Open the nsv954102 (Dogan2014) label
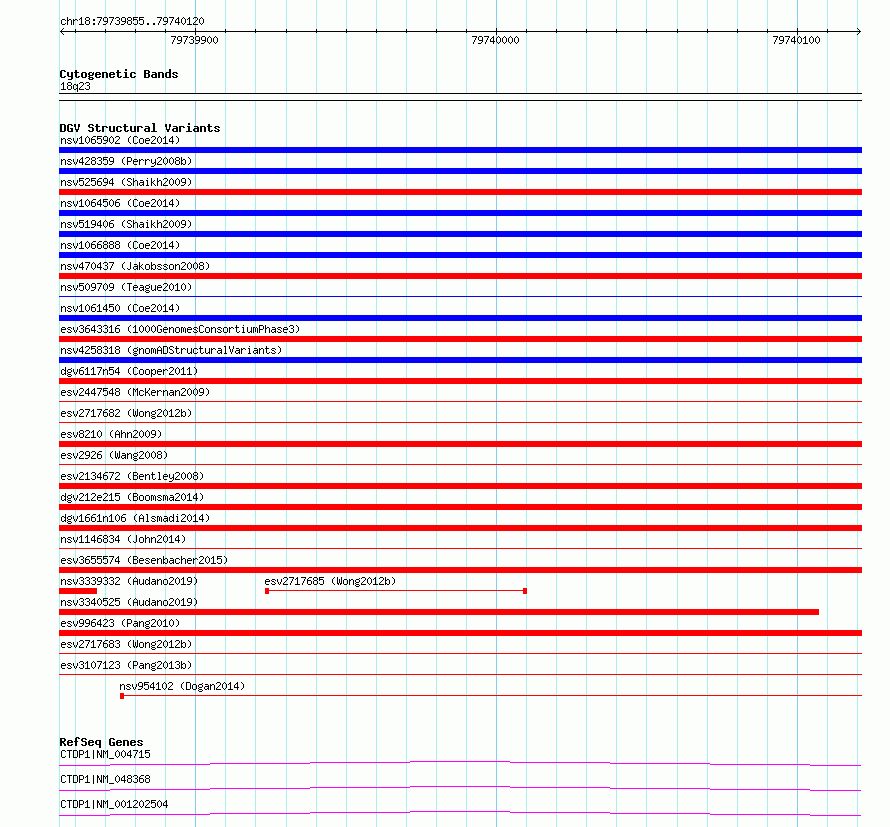890x827 pixels. tap(182, 686)
